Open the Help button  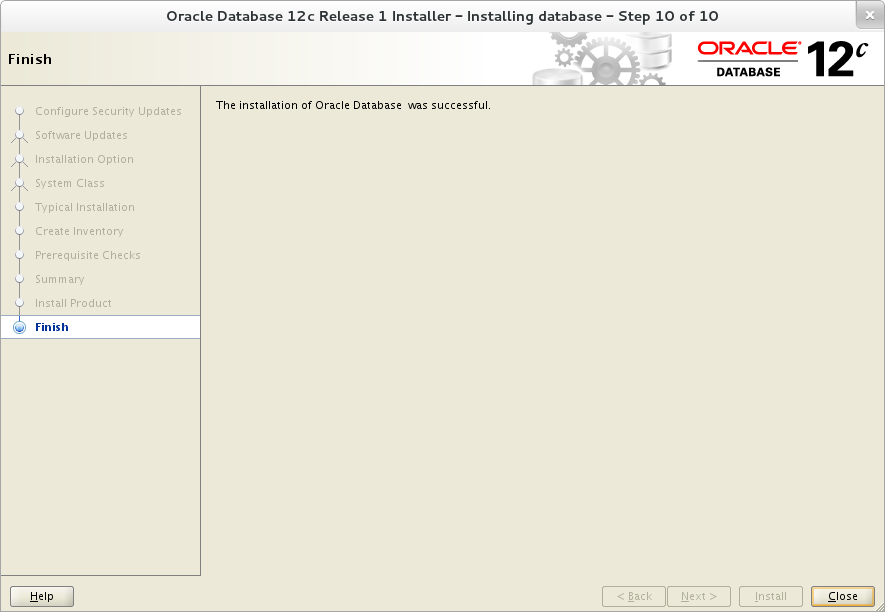[x=42, y=596]
